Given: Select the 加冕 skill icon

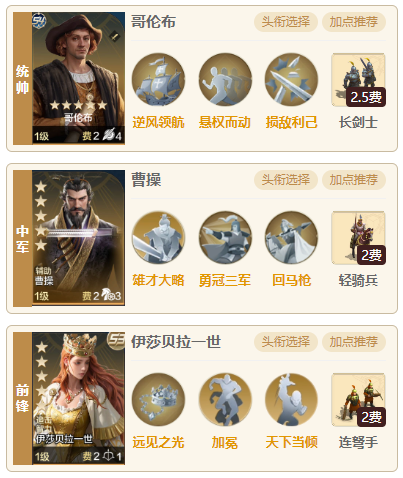Looking at the screenshot, I should click(x=225, y=400).
